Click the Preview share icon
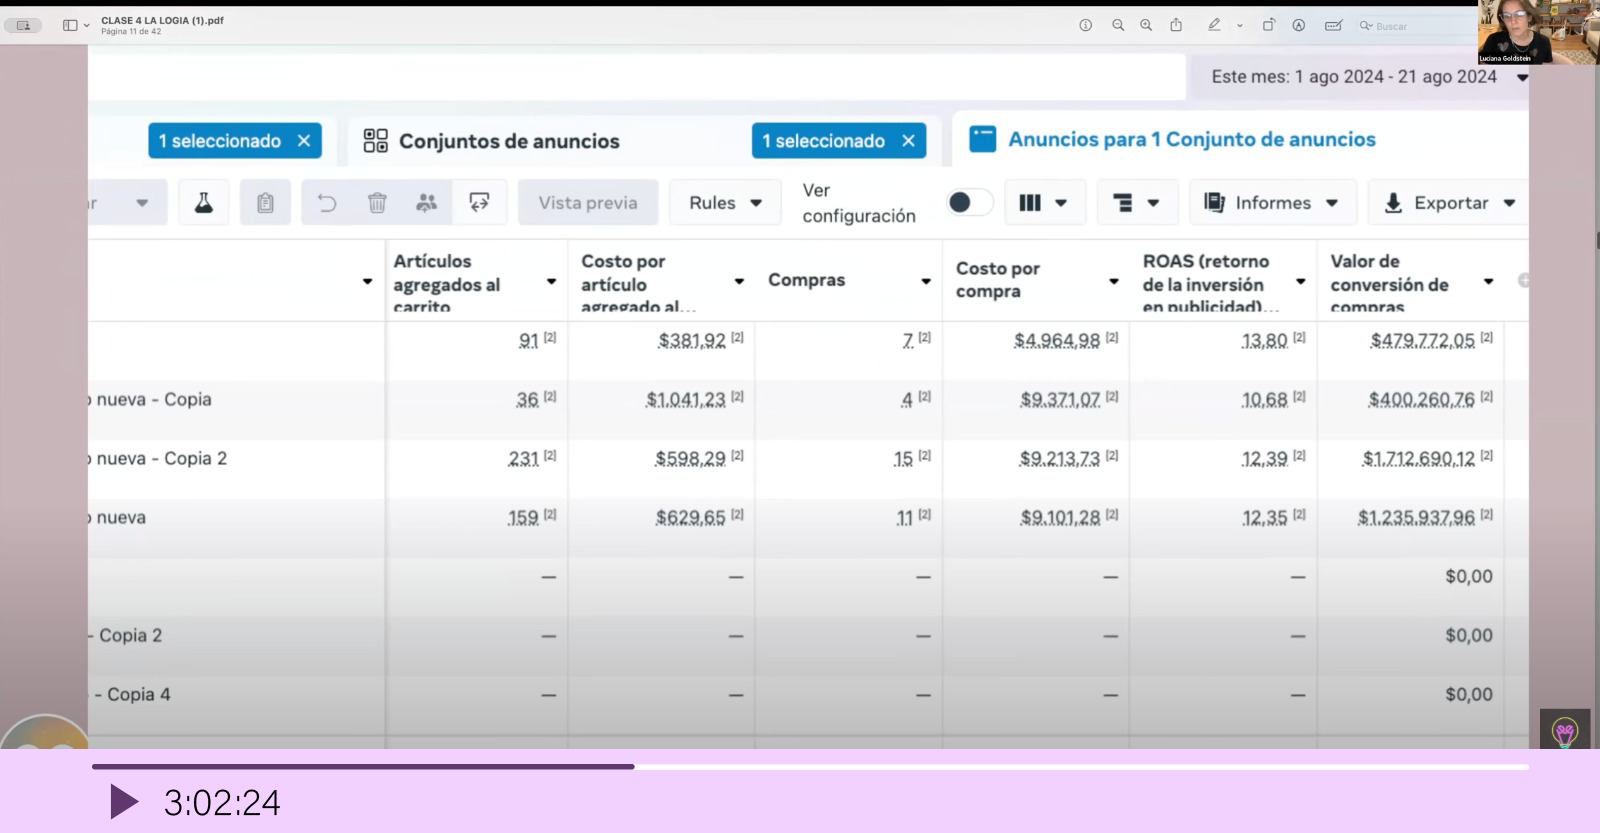 tap(1176, 26)
